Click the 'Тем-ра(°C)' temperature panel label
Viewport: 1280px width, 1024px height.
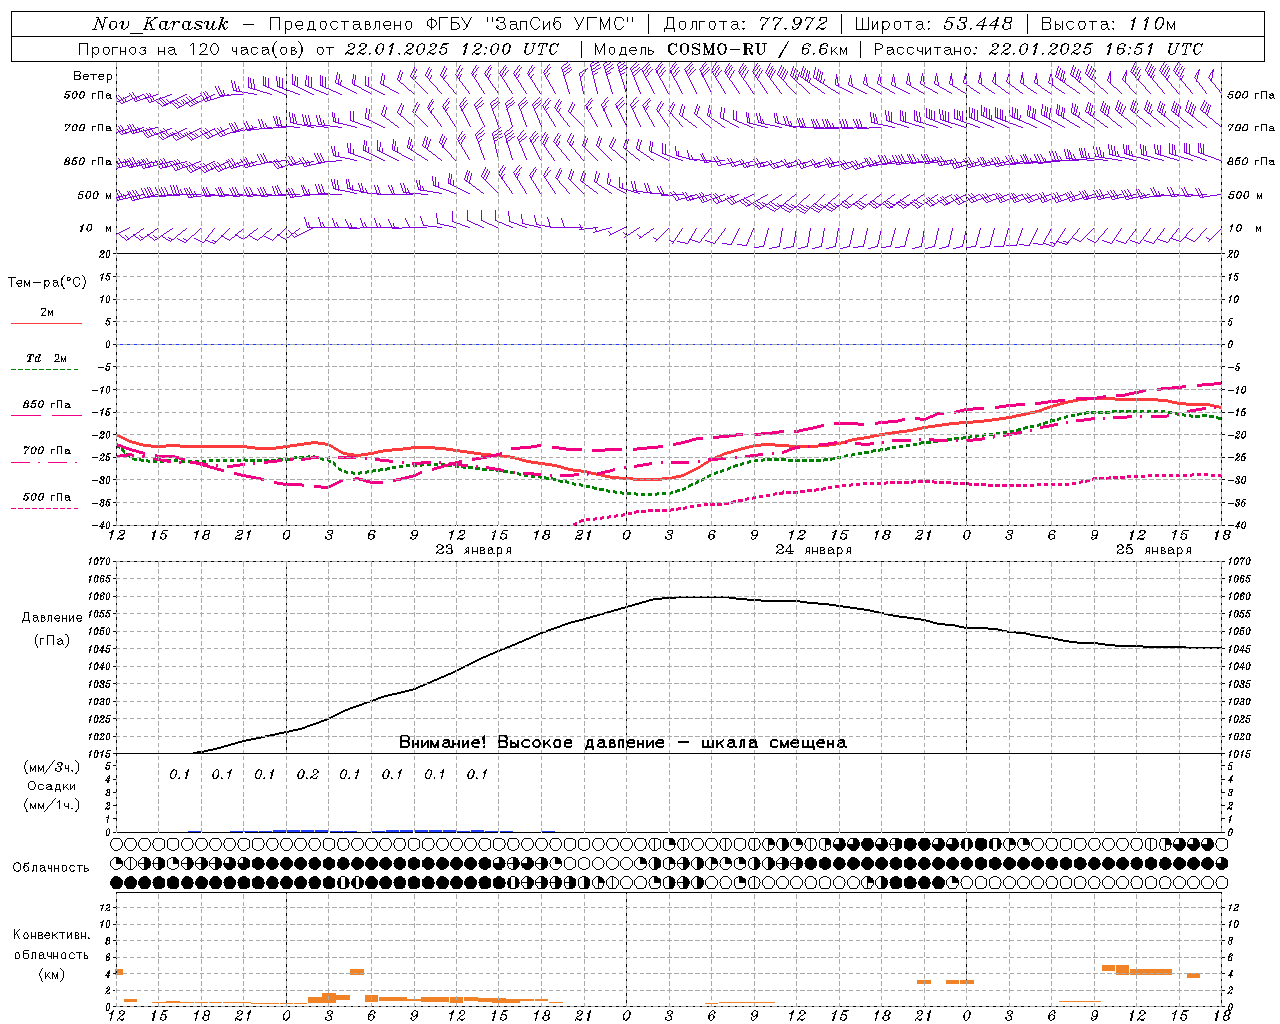[x=47, y=283]
